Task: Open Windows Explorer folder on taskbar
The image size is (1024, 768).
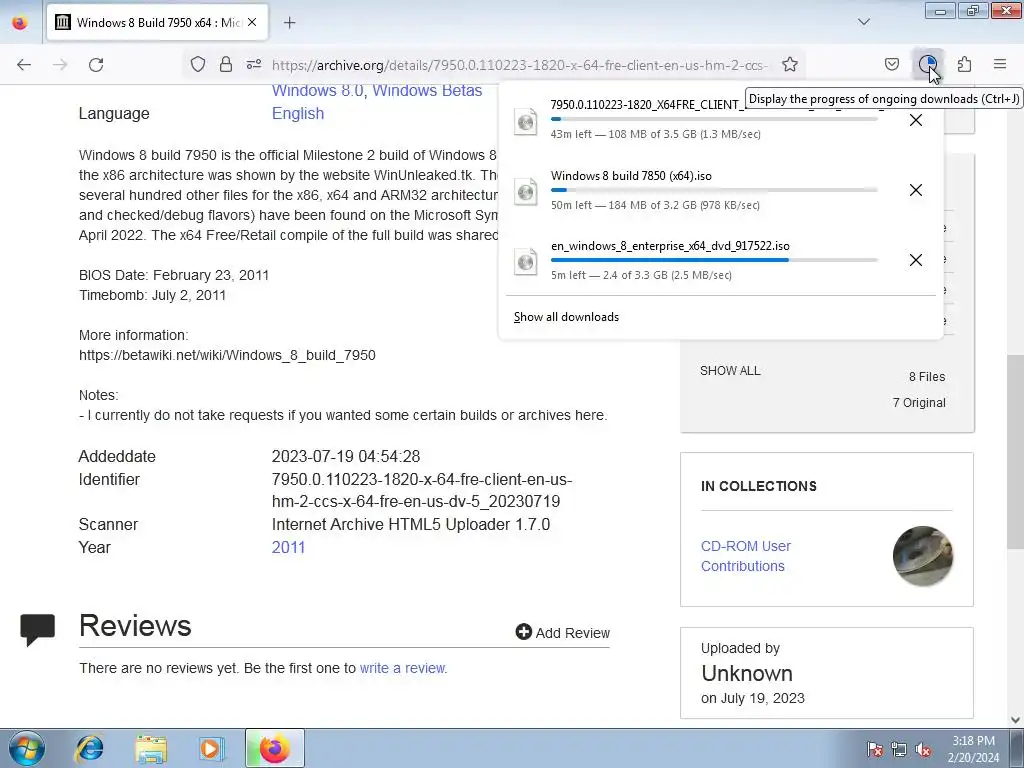Action: 151,748
